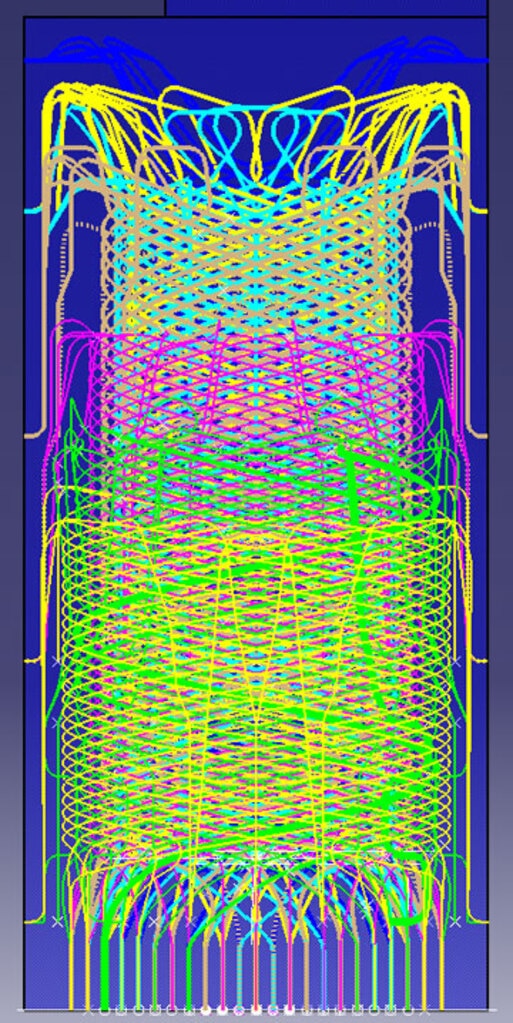513x1023 pixels.
Task: Click the lowest white X marker on the right side
Action: click(456, 921)
